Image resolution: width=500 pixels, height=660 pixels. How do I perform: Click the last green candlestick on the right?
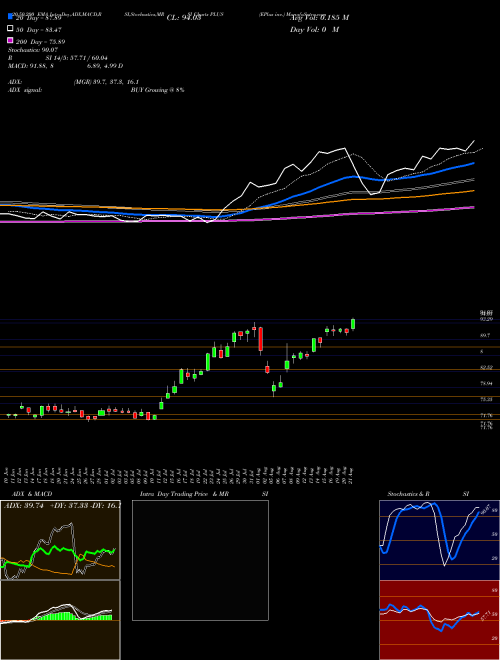point(353,324)
